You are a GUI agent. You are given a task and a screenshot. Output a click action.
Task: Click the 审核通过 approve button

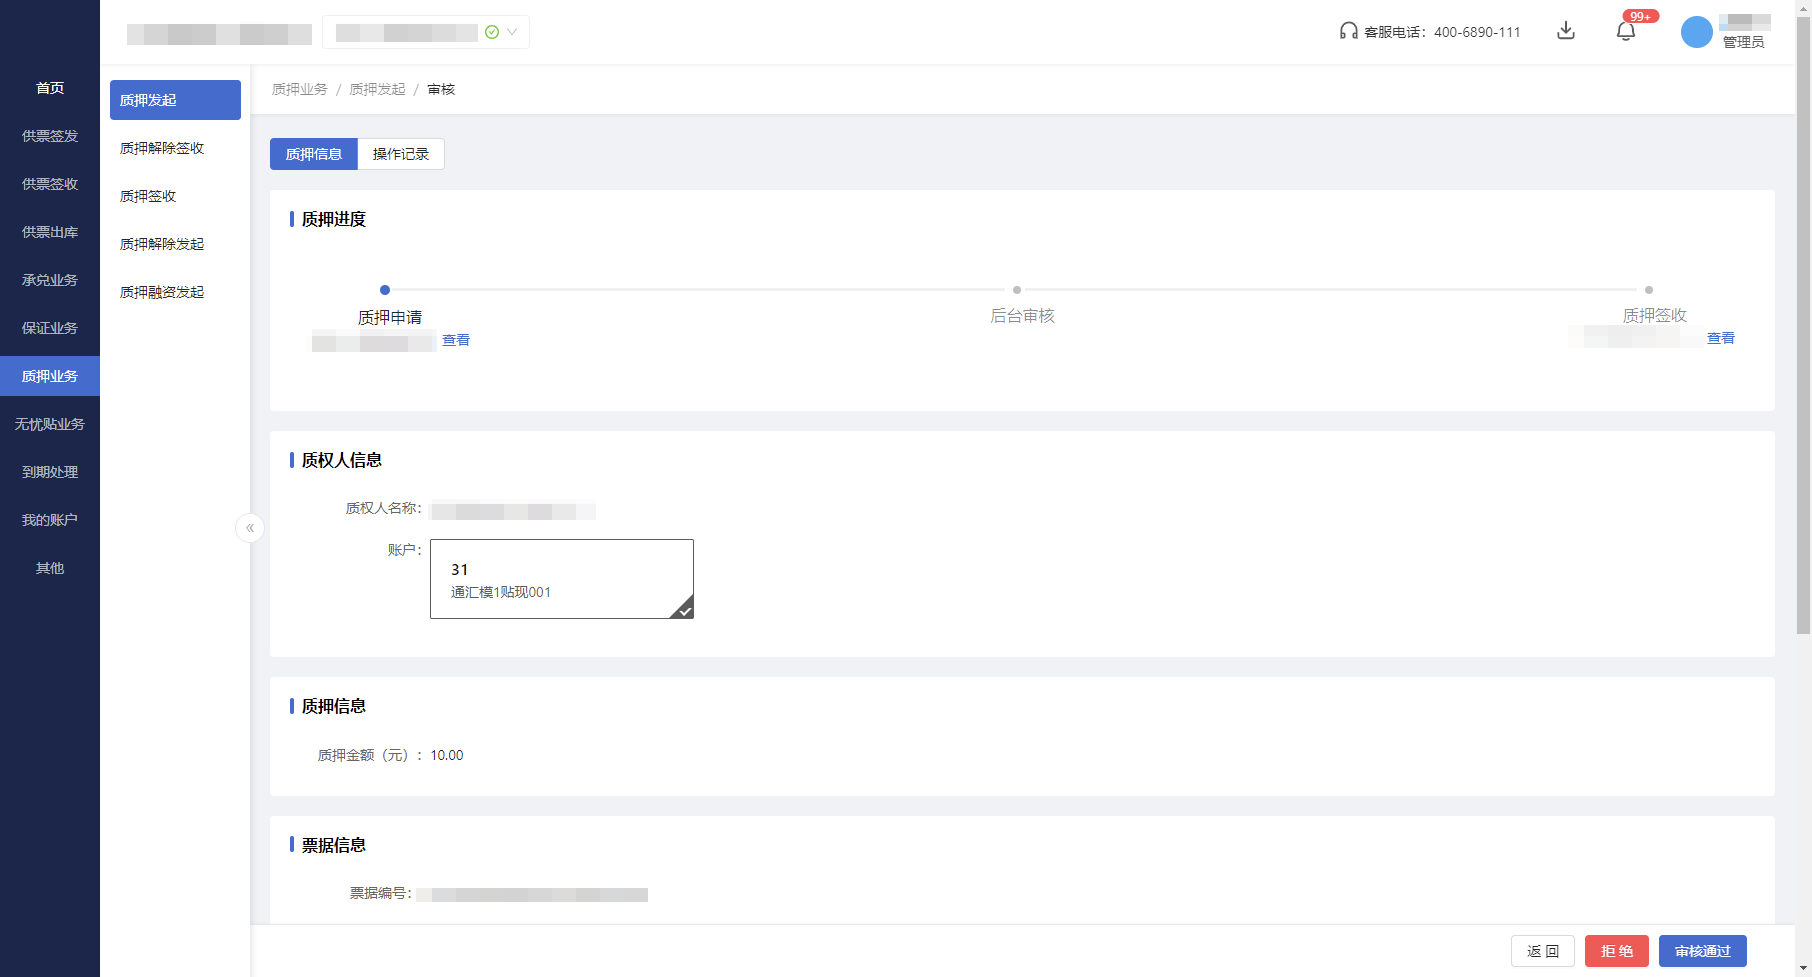tap(1702, 951)
